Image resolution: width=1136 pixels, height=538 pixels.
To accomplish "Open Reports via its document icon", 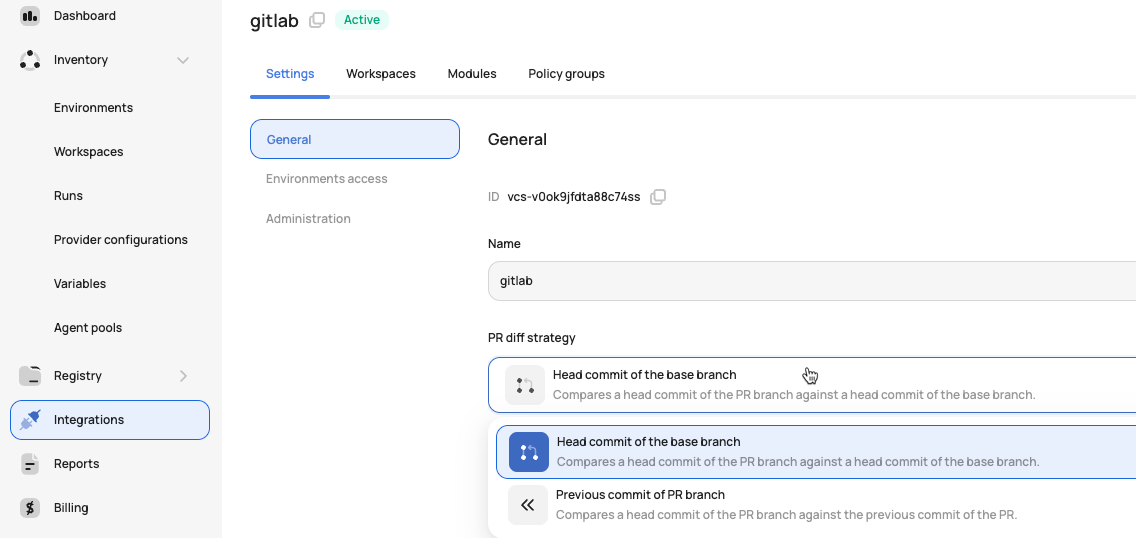I will click(x=30, y=464).
